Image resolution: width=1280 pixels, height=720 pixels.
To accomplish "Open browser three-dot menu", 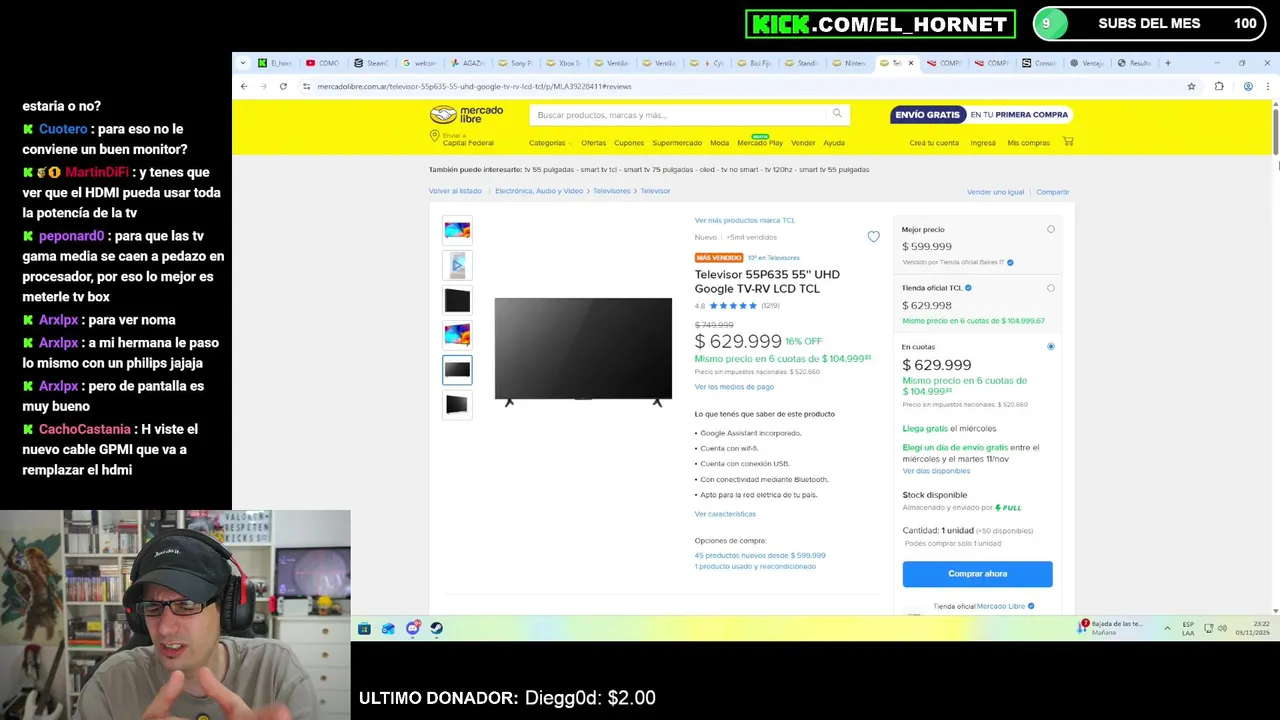I will tap(1268, 86).
